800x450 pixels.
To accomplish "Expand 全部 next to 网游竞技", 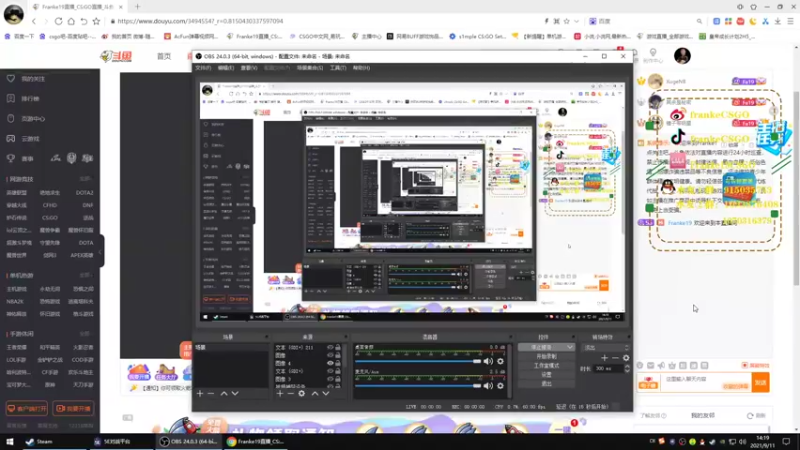I will [x=85, y=179].
